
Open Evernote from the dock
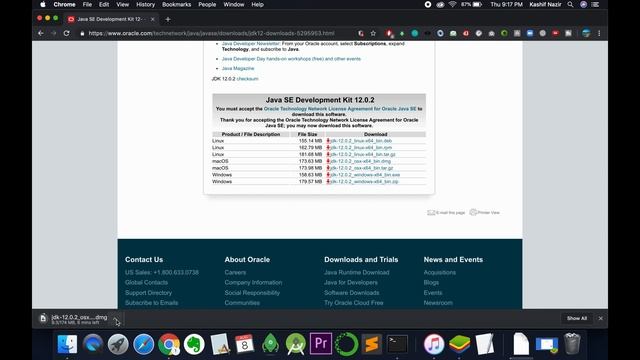pos(194,344)
